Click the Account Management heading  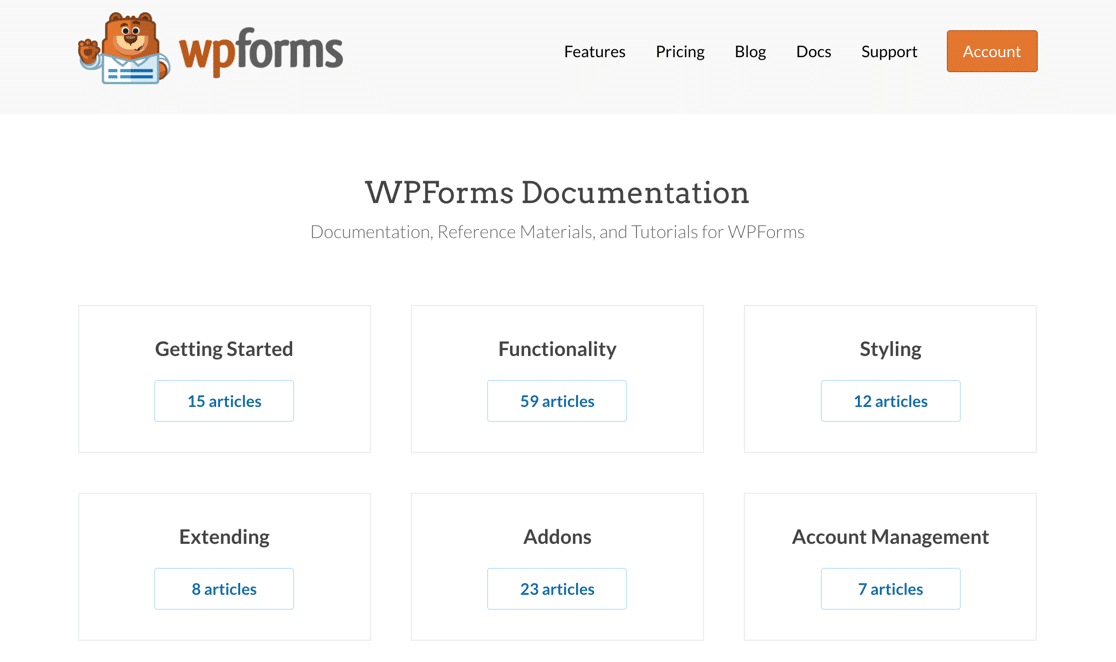890,537
